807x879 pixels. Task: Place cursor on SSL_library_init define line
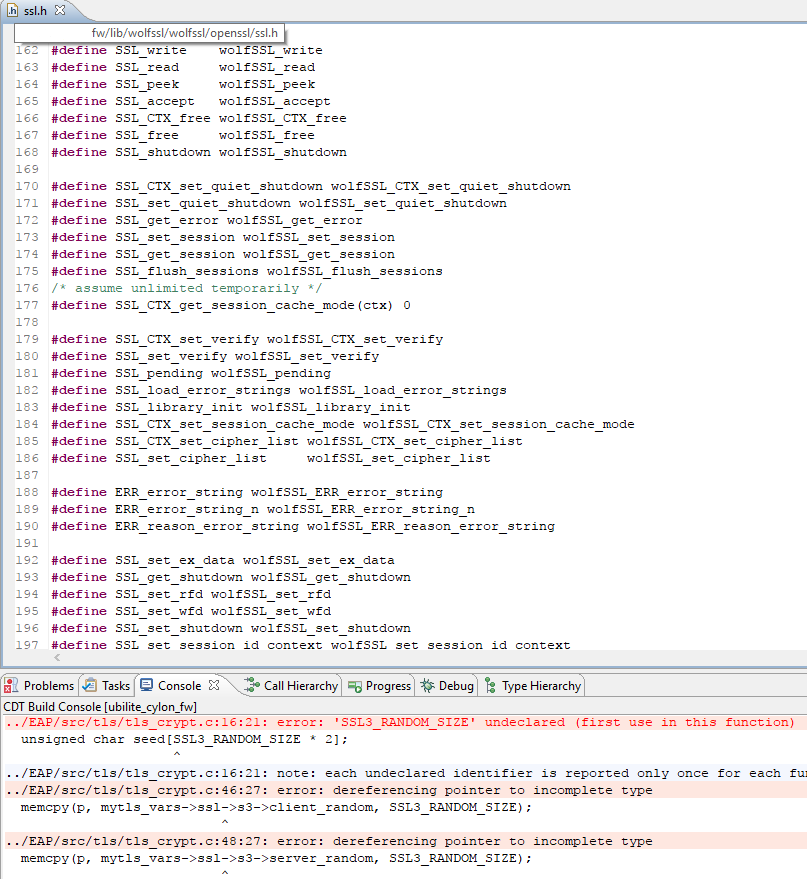[230, 407]
